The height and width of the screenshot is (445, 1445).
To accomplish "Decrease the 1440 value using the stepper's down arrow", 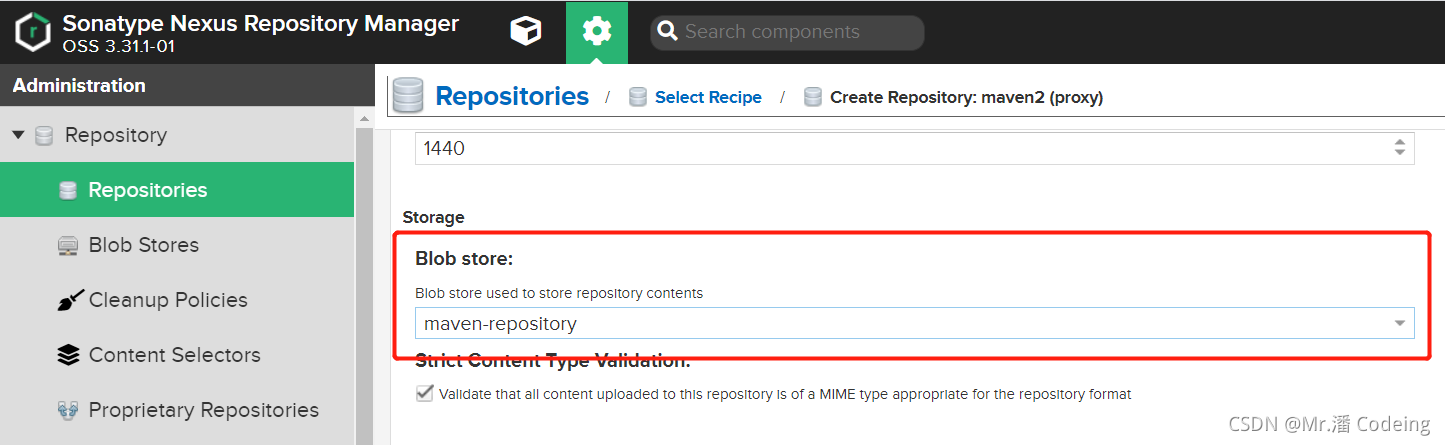I will 1400,154.
